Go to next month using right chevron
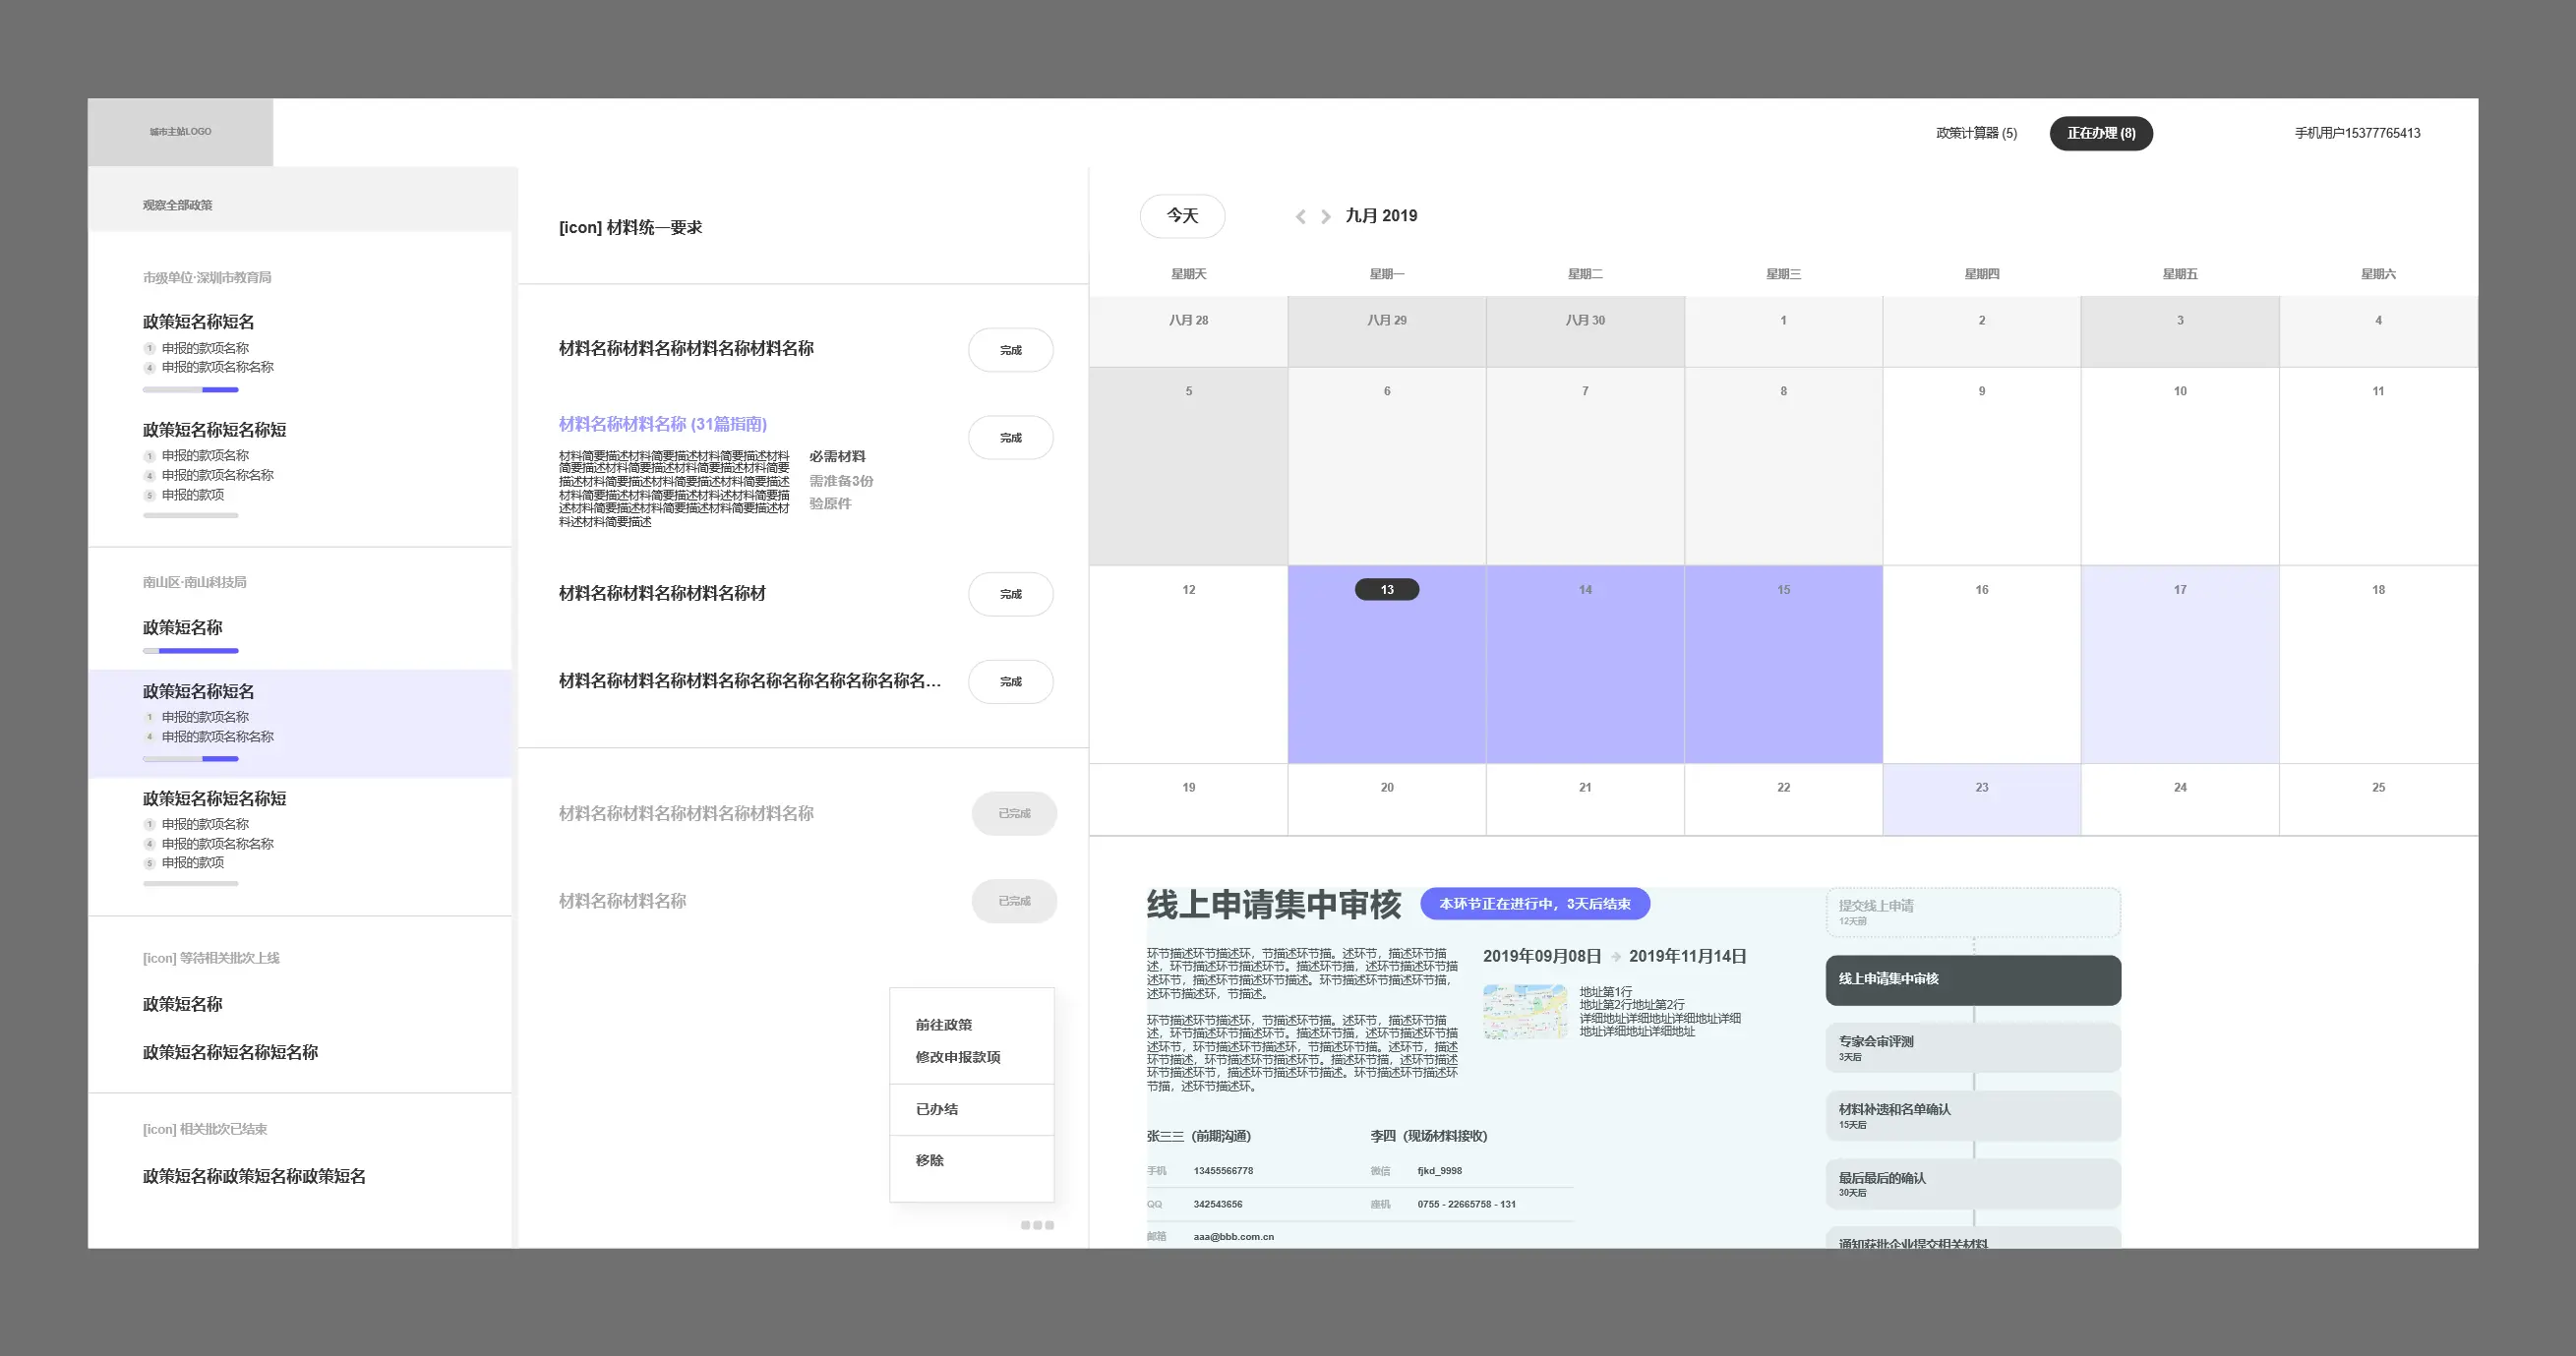Screen dimensions: 2576x1356 pos(1326,216)
